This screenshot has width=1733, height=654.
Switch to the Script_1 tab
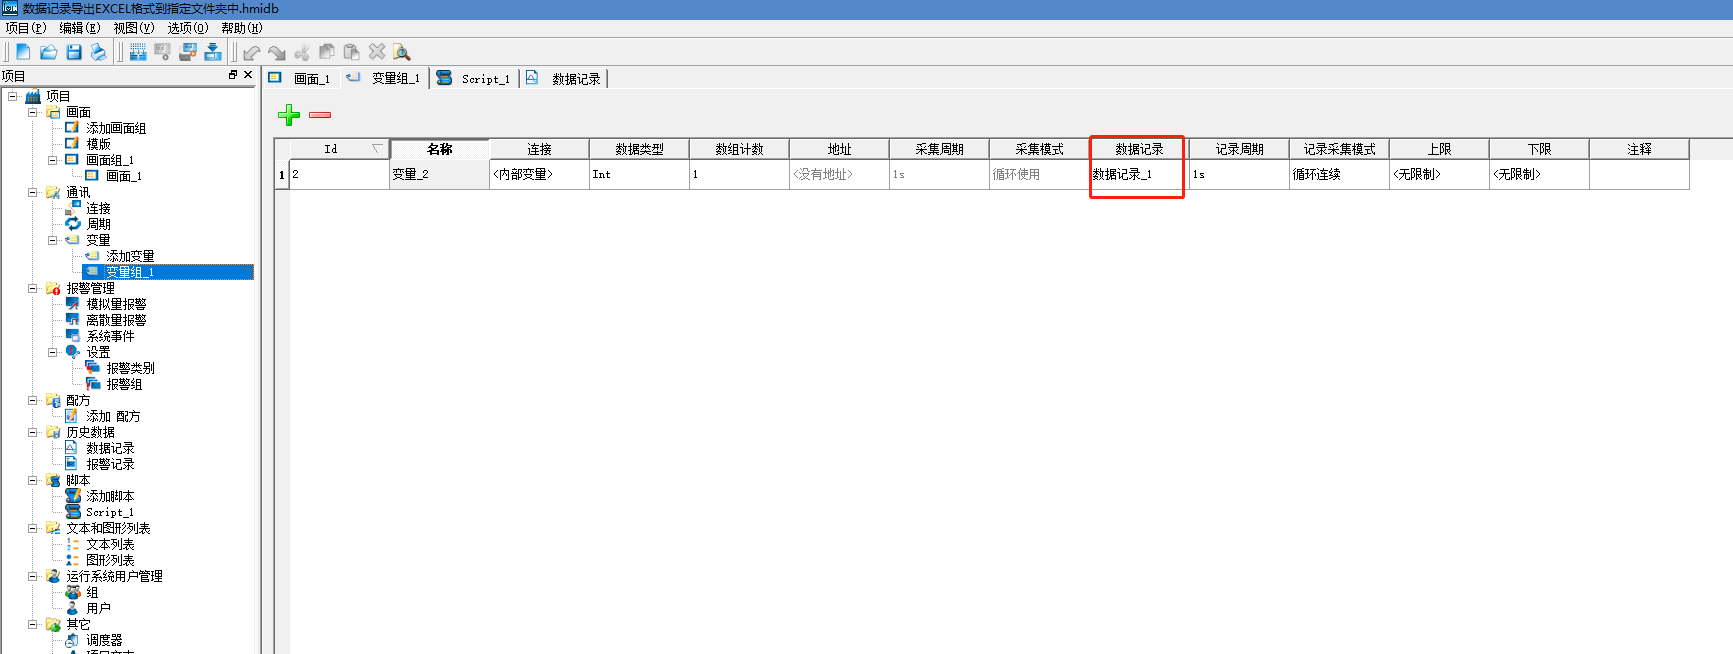474,78
